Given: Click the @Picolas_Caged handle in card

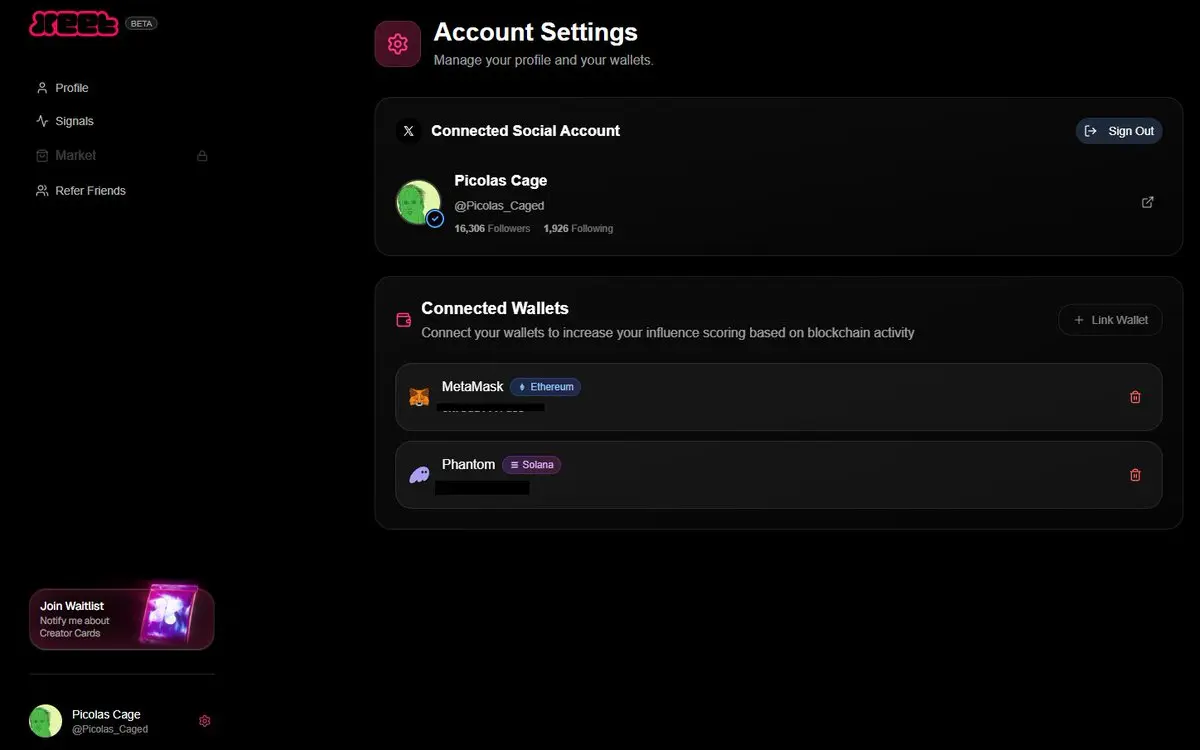Looking at the screenshot, I should tap(499, 206).
